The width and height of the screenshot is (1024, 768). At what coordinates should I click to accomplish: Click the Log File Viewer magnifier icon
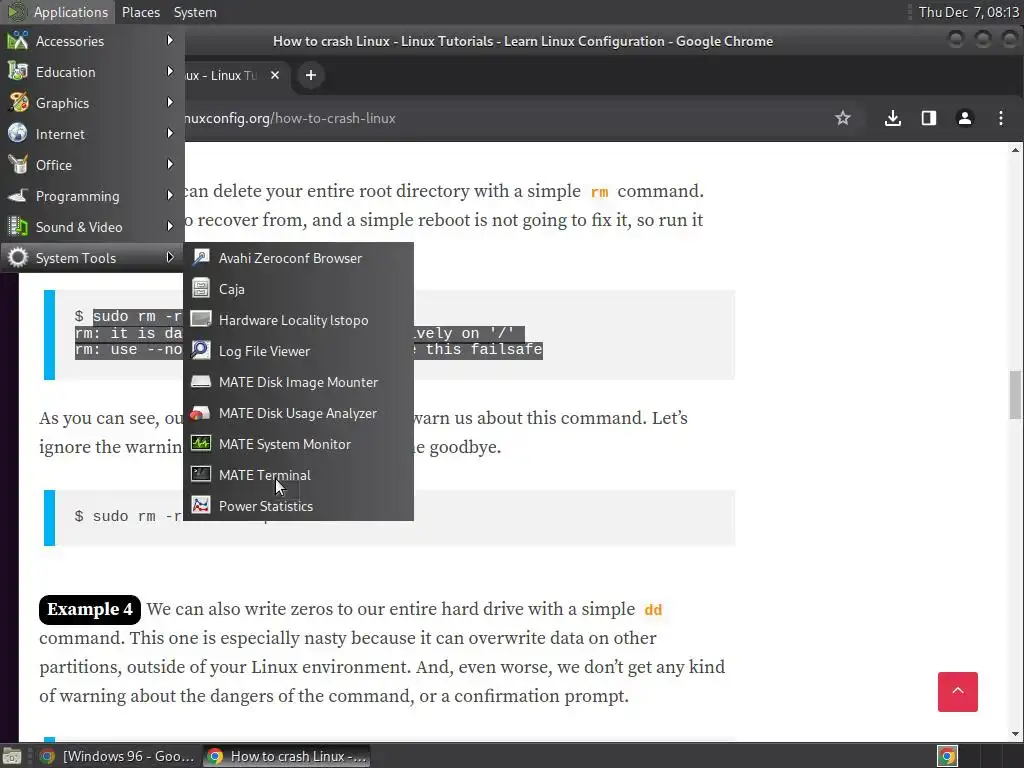pos(200,351)
